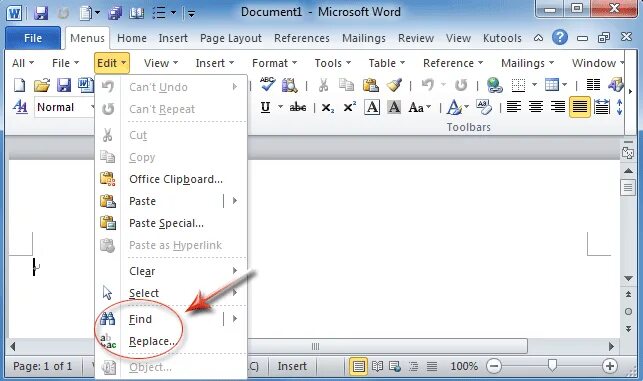Viewport: 643px width, 381px height.
Task: Open the Insert Table grid icon
Action: point(551,84)
